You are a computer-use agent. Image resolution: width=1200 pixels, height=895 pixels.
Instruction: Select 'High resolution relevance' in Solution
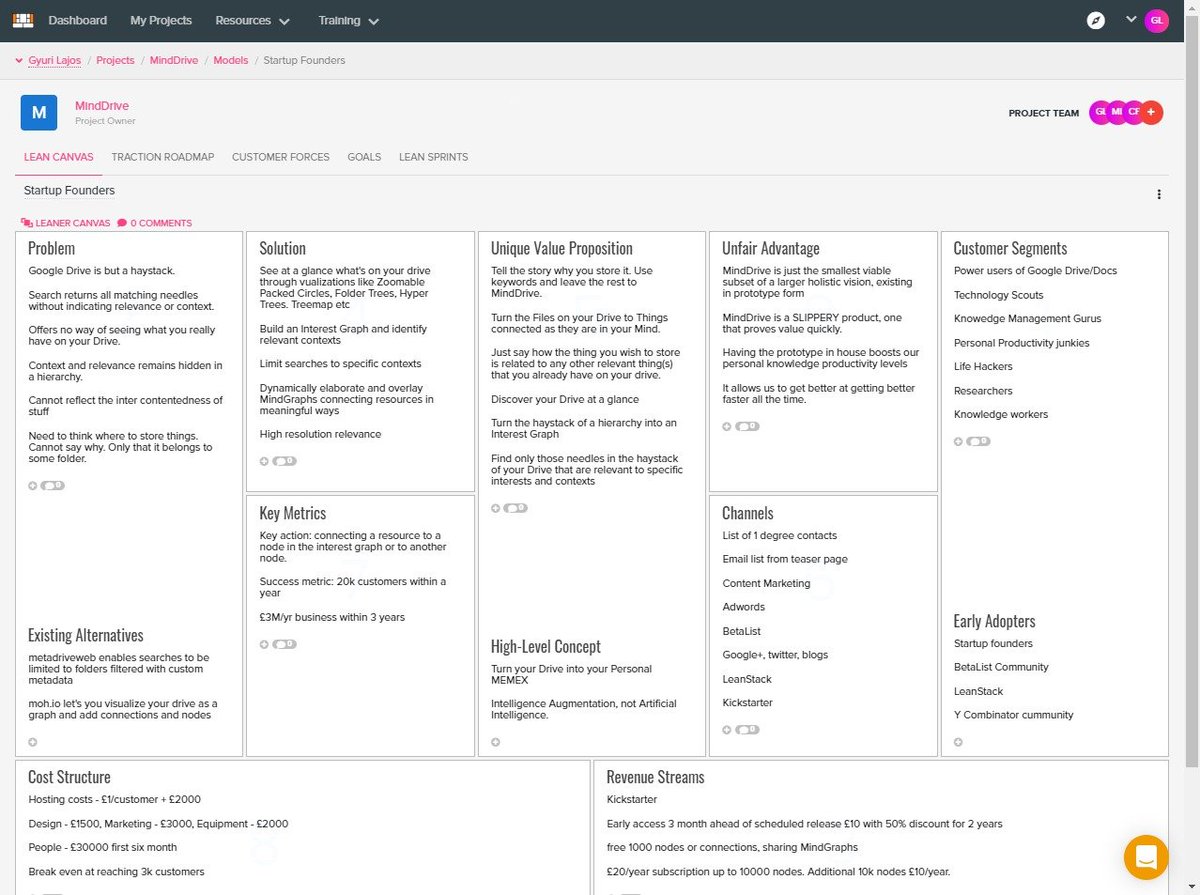click(x=320, y=434)
